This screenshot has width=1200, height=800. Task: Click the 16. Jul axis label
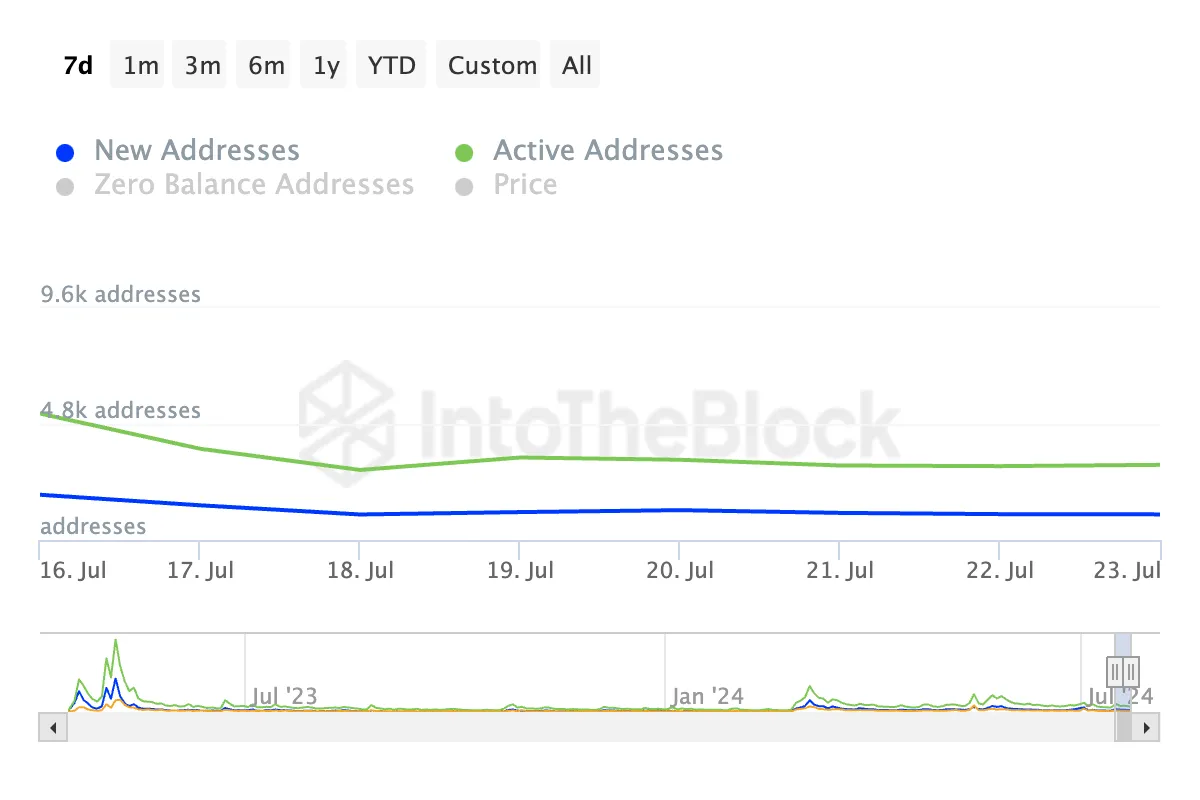tap(73, 571)
